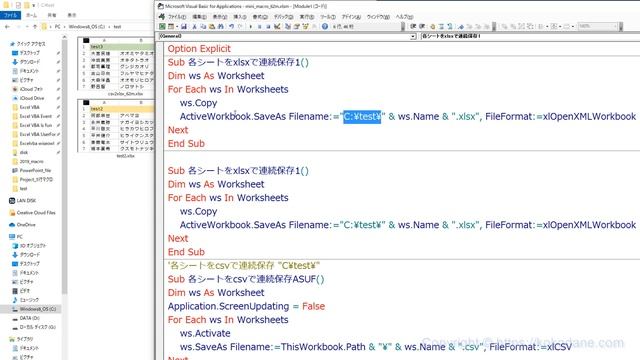Select LAN DISK in Explorer navigation pane
This screenshot has width=640, height=360.
(26, 200)
